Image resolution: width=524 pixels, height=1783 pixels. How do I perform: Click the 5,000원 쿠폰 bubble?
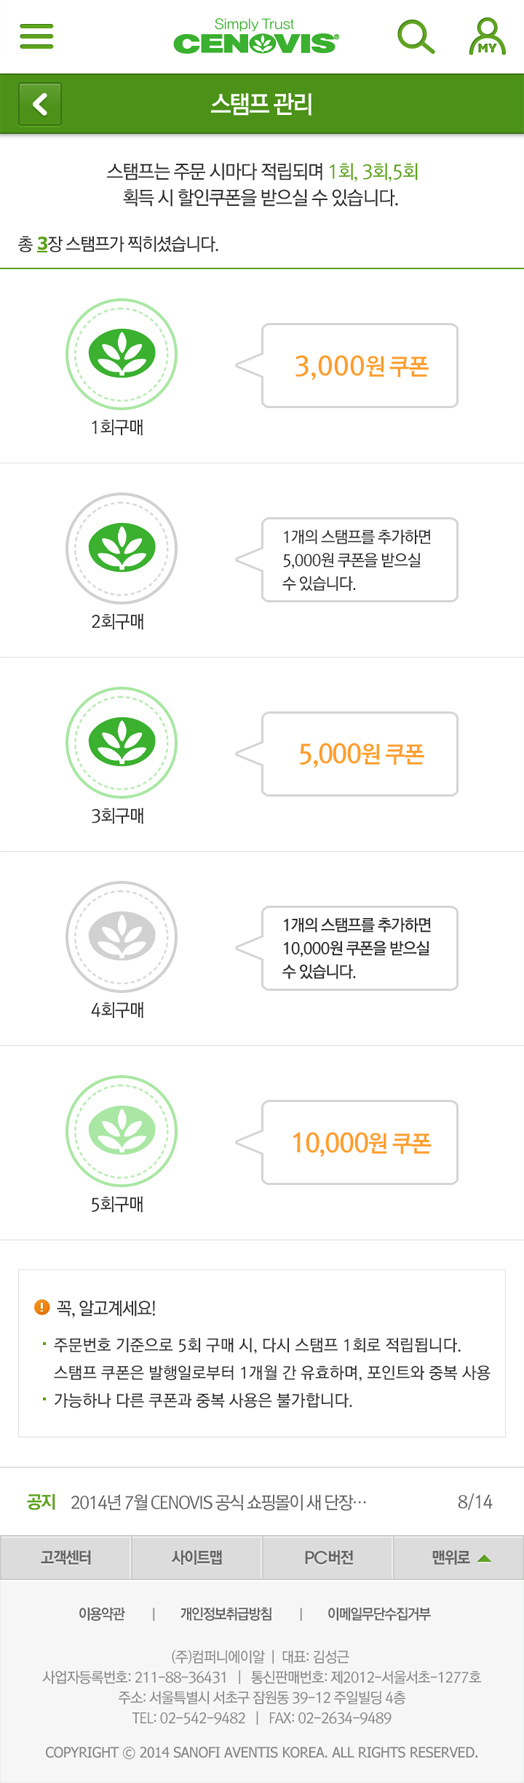[347, 754]
